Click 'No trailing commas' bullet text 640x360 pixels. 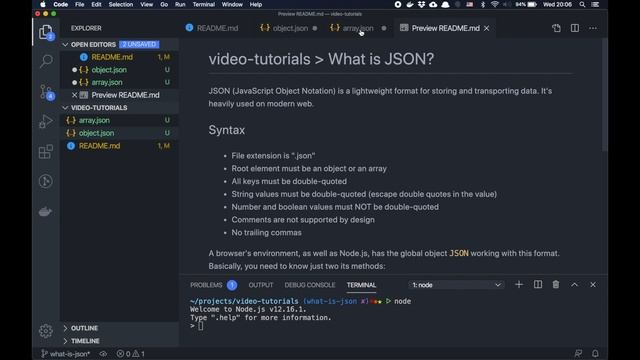(x=267, y=233)
